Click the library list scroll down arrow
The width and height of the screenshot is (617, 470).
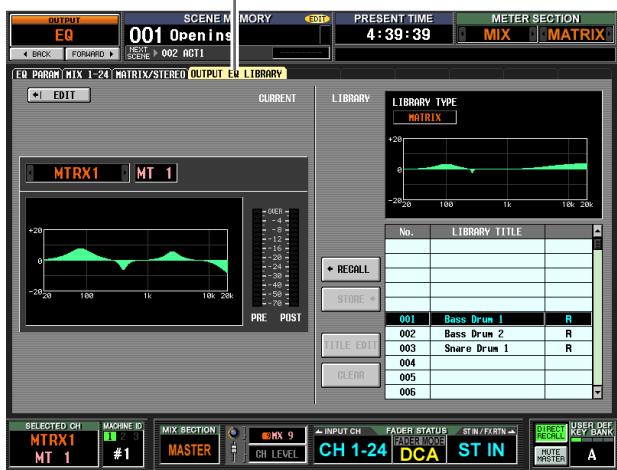click(597, 392)
